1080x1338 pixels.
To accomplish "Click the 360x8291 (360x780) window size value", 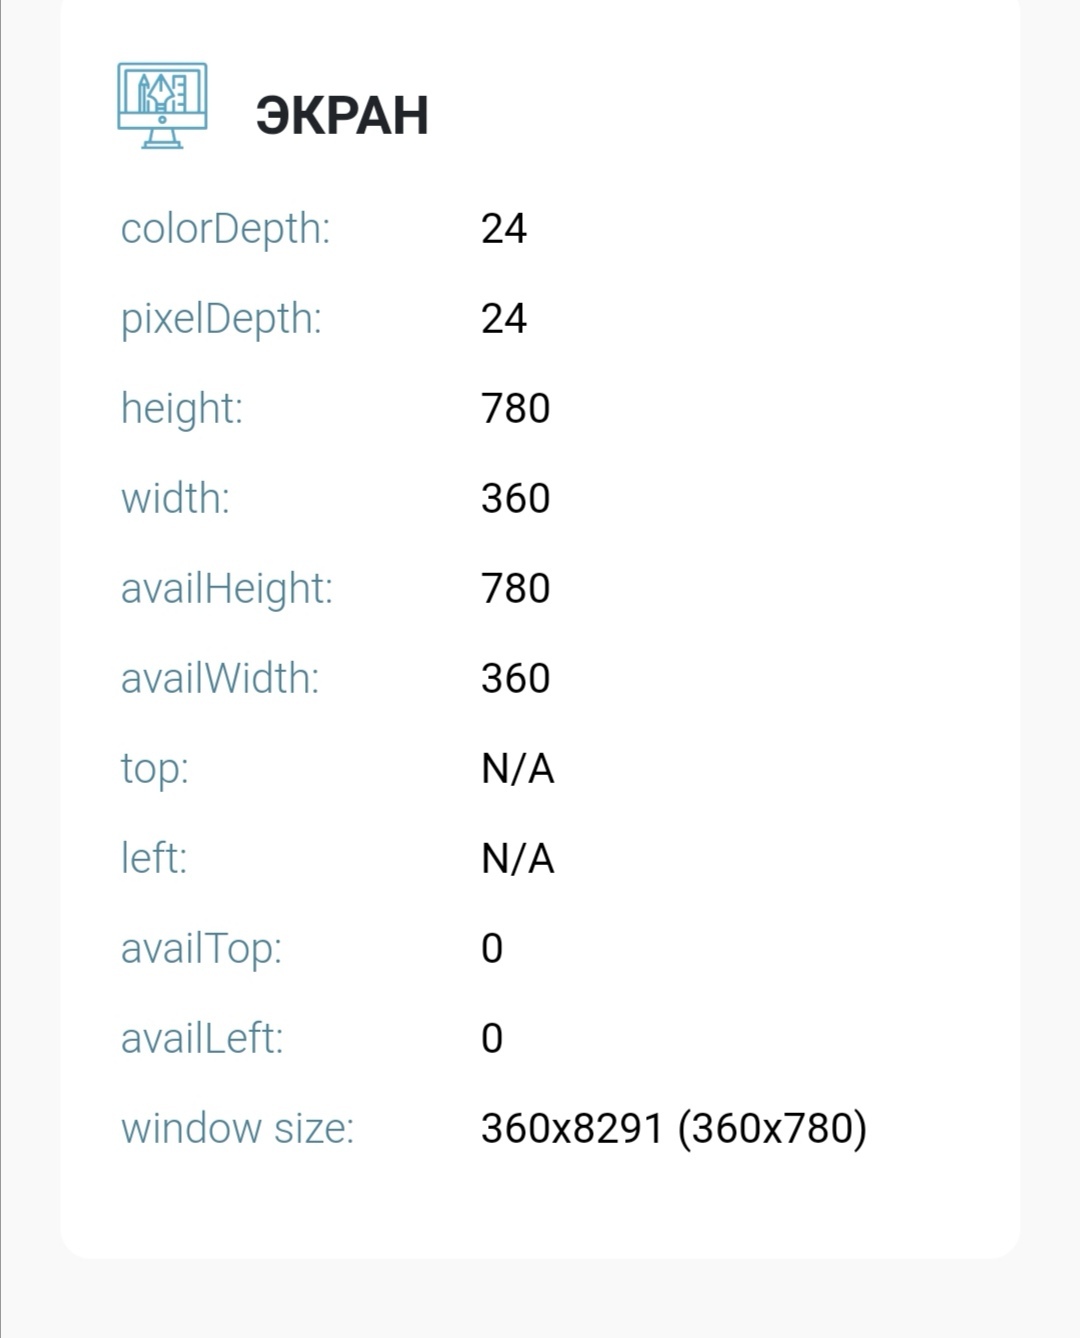I will (673, 1129).
